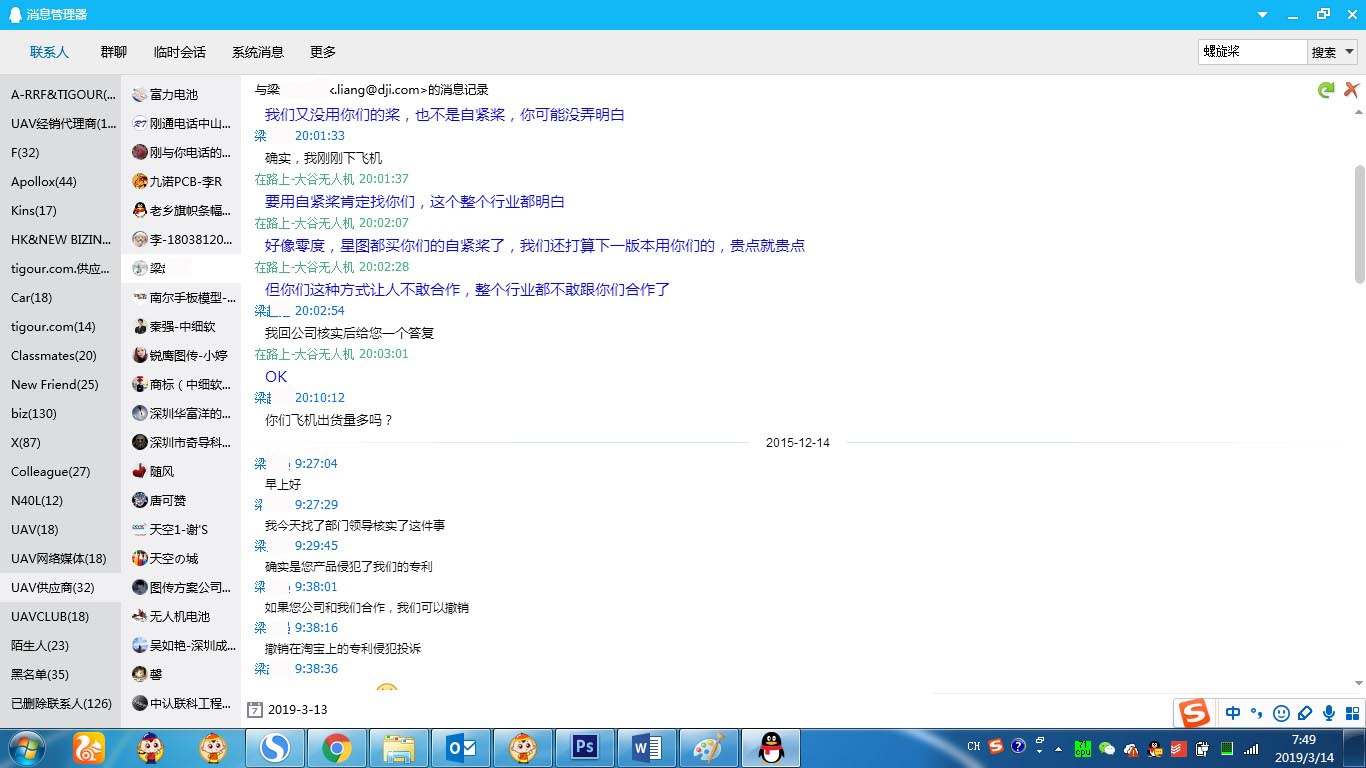This screenshot has width=1366, height=768.
Task: Click the red Todoist tray icon
Action: pos(1178,748)
